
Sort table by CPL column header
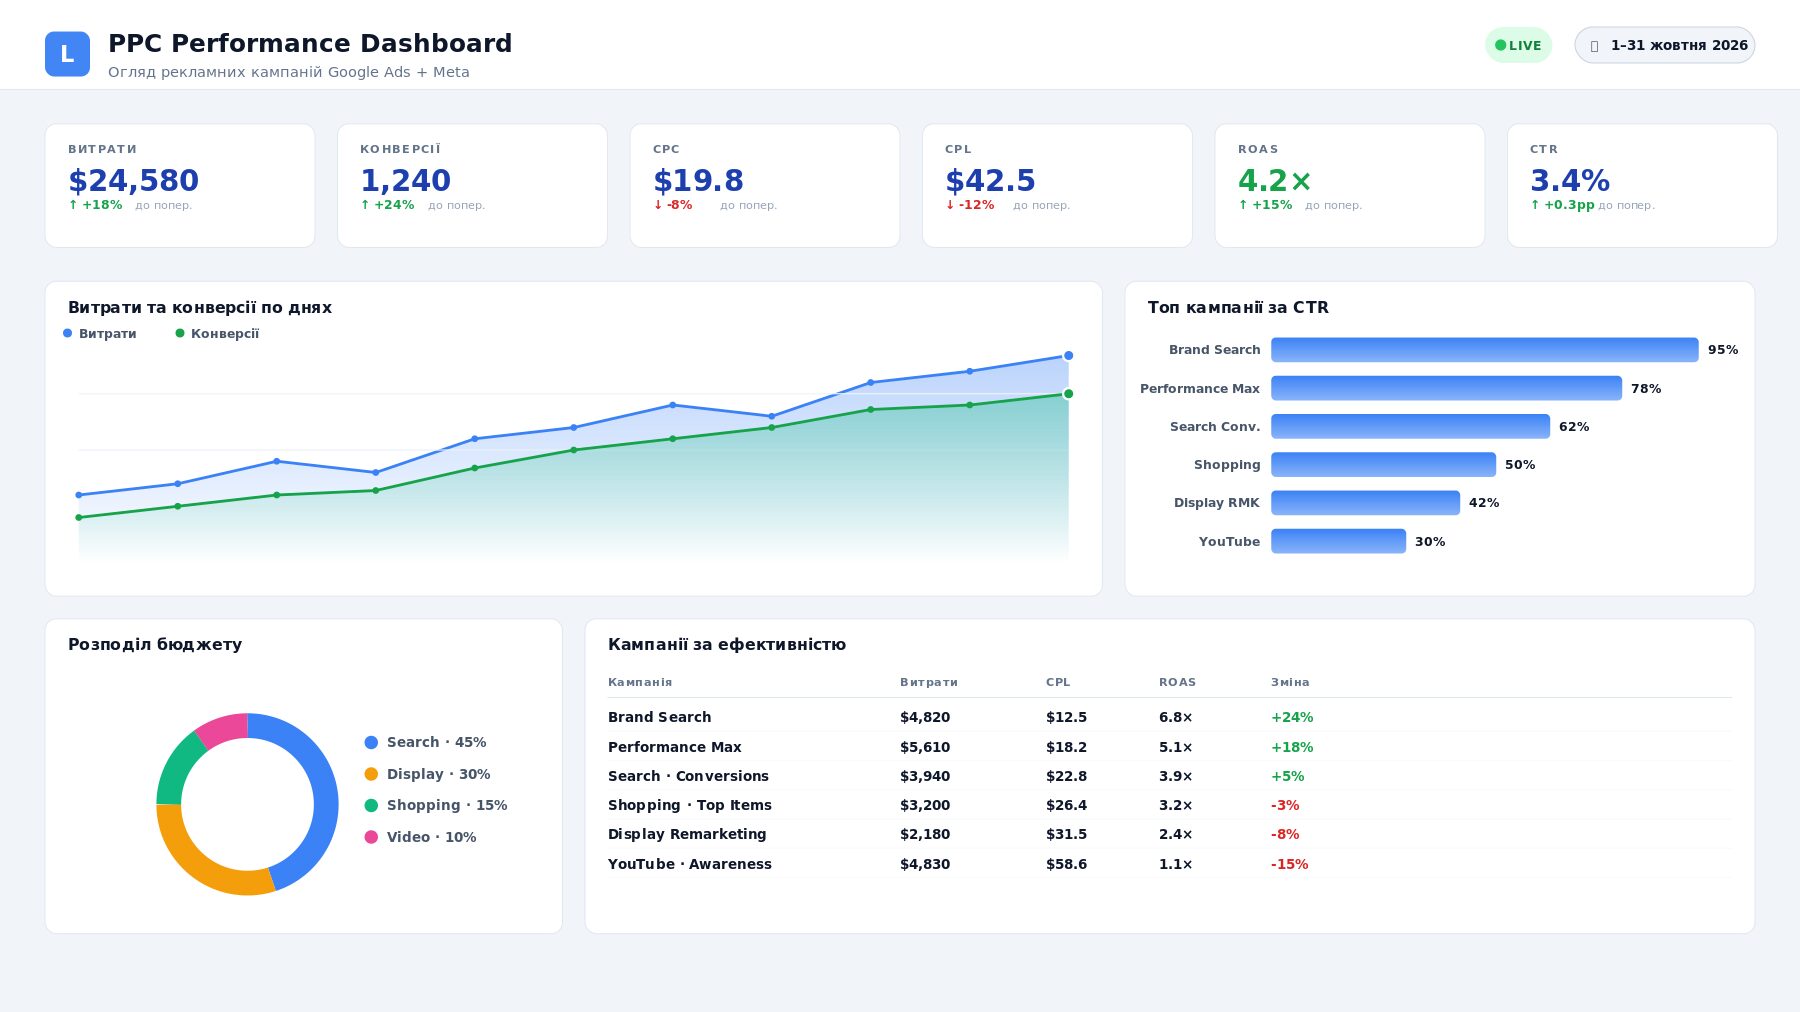tap(1058, 683)
